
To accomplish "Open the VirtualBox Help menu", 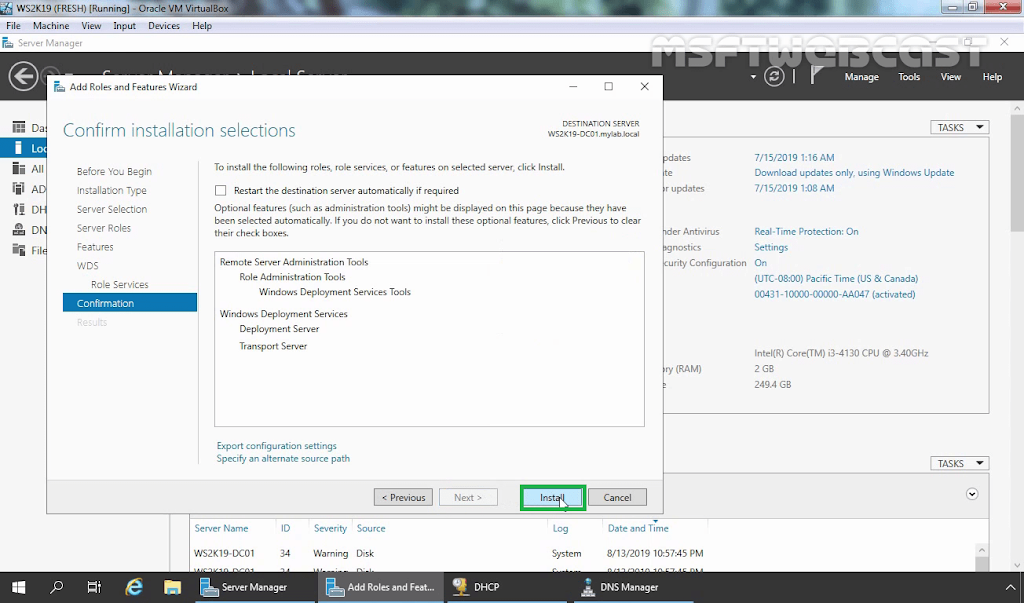I will 202,25.
